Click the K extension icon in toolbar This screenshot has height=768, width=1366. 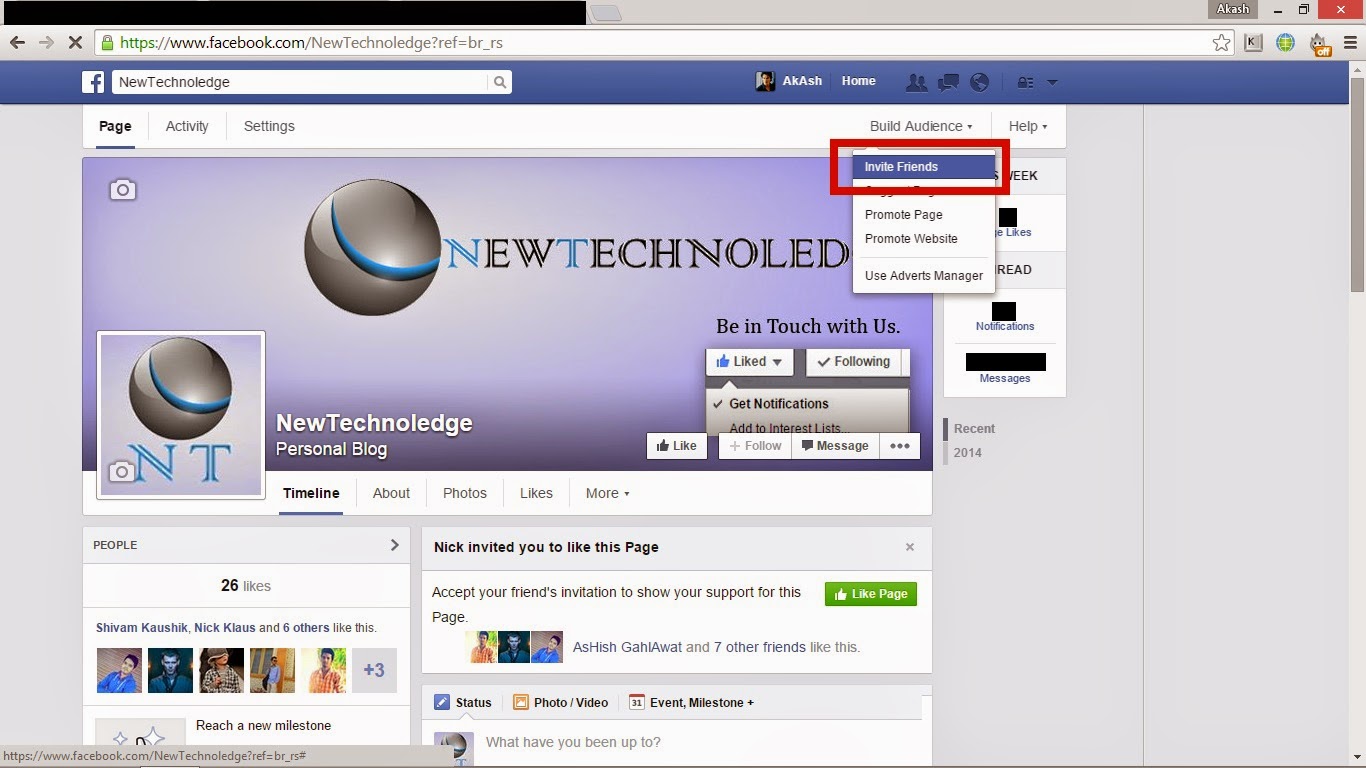(x=1253, y=43)
